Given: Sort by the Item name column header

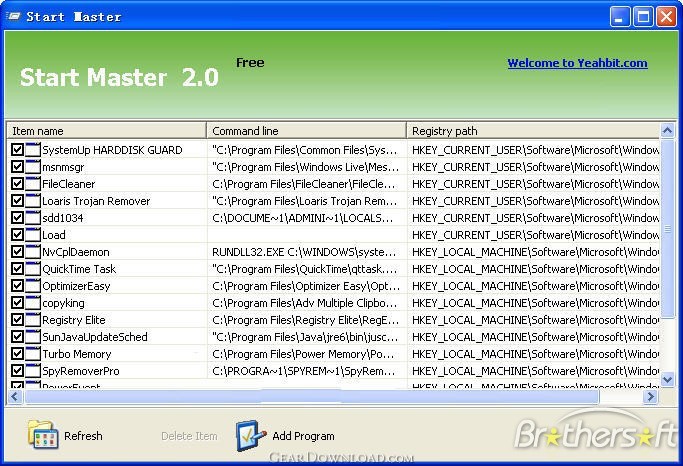Looking at the screenshot, I should (107, 131).
